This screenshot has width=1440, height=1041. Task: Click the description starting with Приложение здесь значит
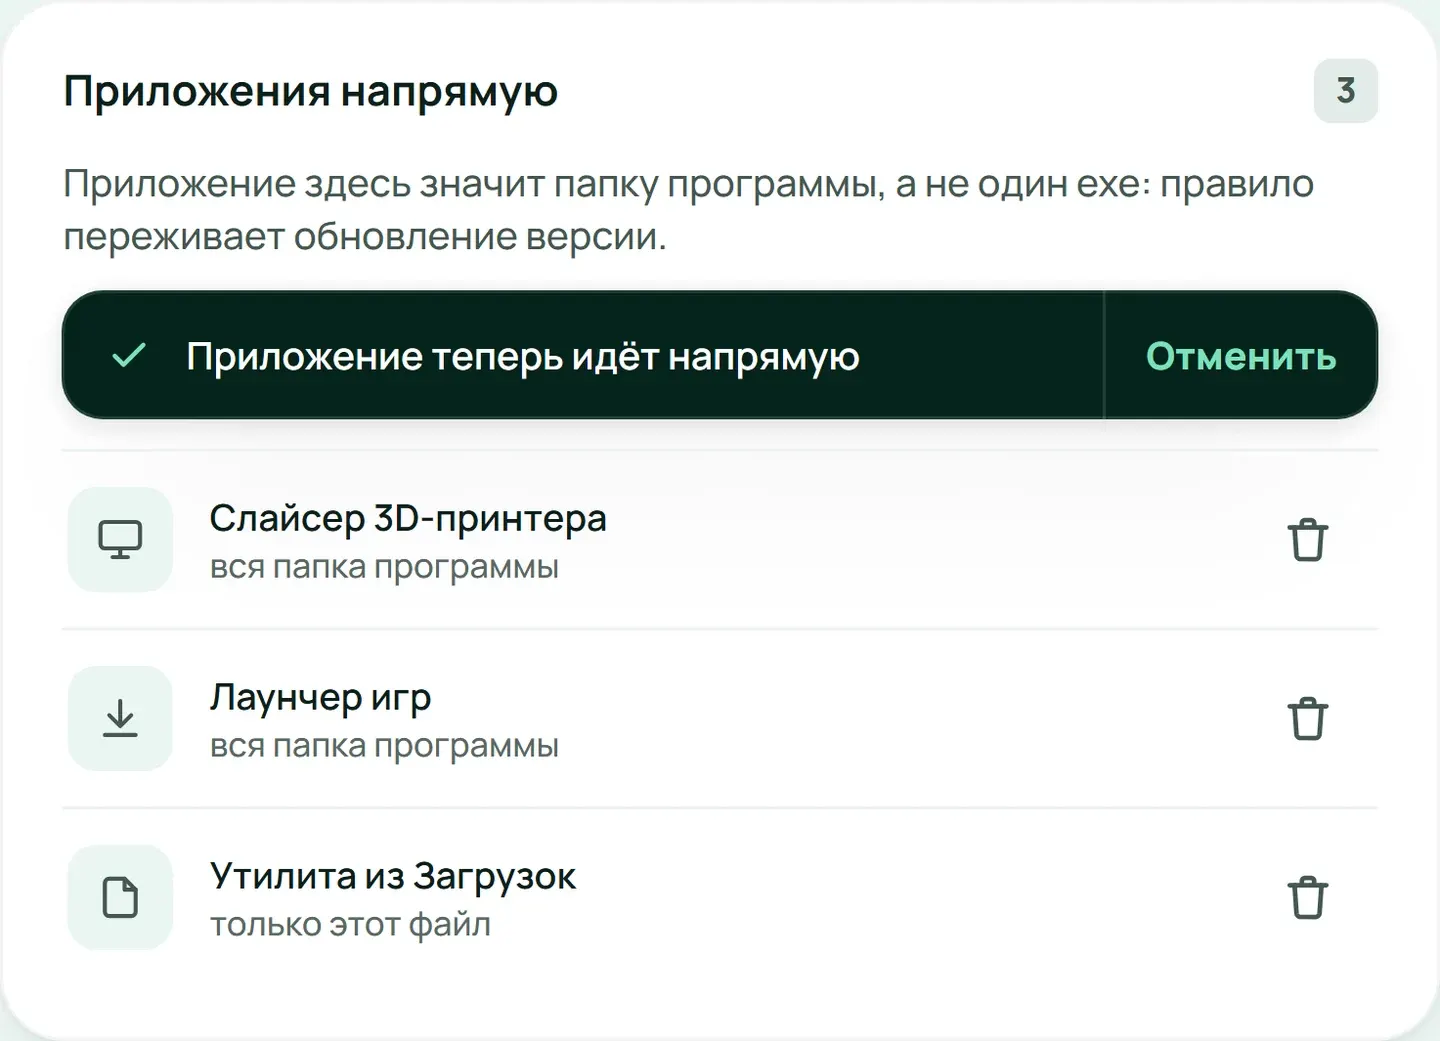688,210
